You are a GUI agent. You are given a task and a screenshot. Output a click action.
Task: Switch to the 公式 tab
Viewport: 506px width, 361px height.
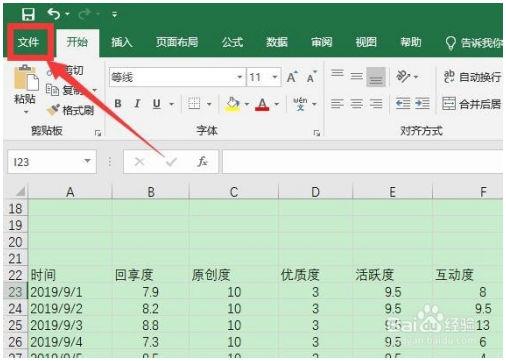(x=232, y=42)
